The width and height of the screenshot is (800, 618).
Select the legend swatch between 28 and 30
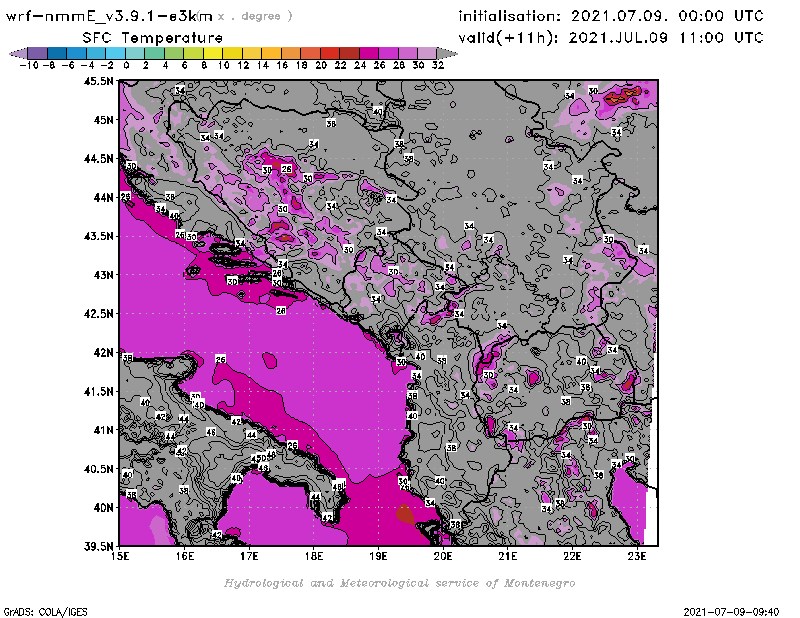407,53
